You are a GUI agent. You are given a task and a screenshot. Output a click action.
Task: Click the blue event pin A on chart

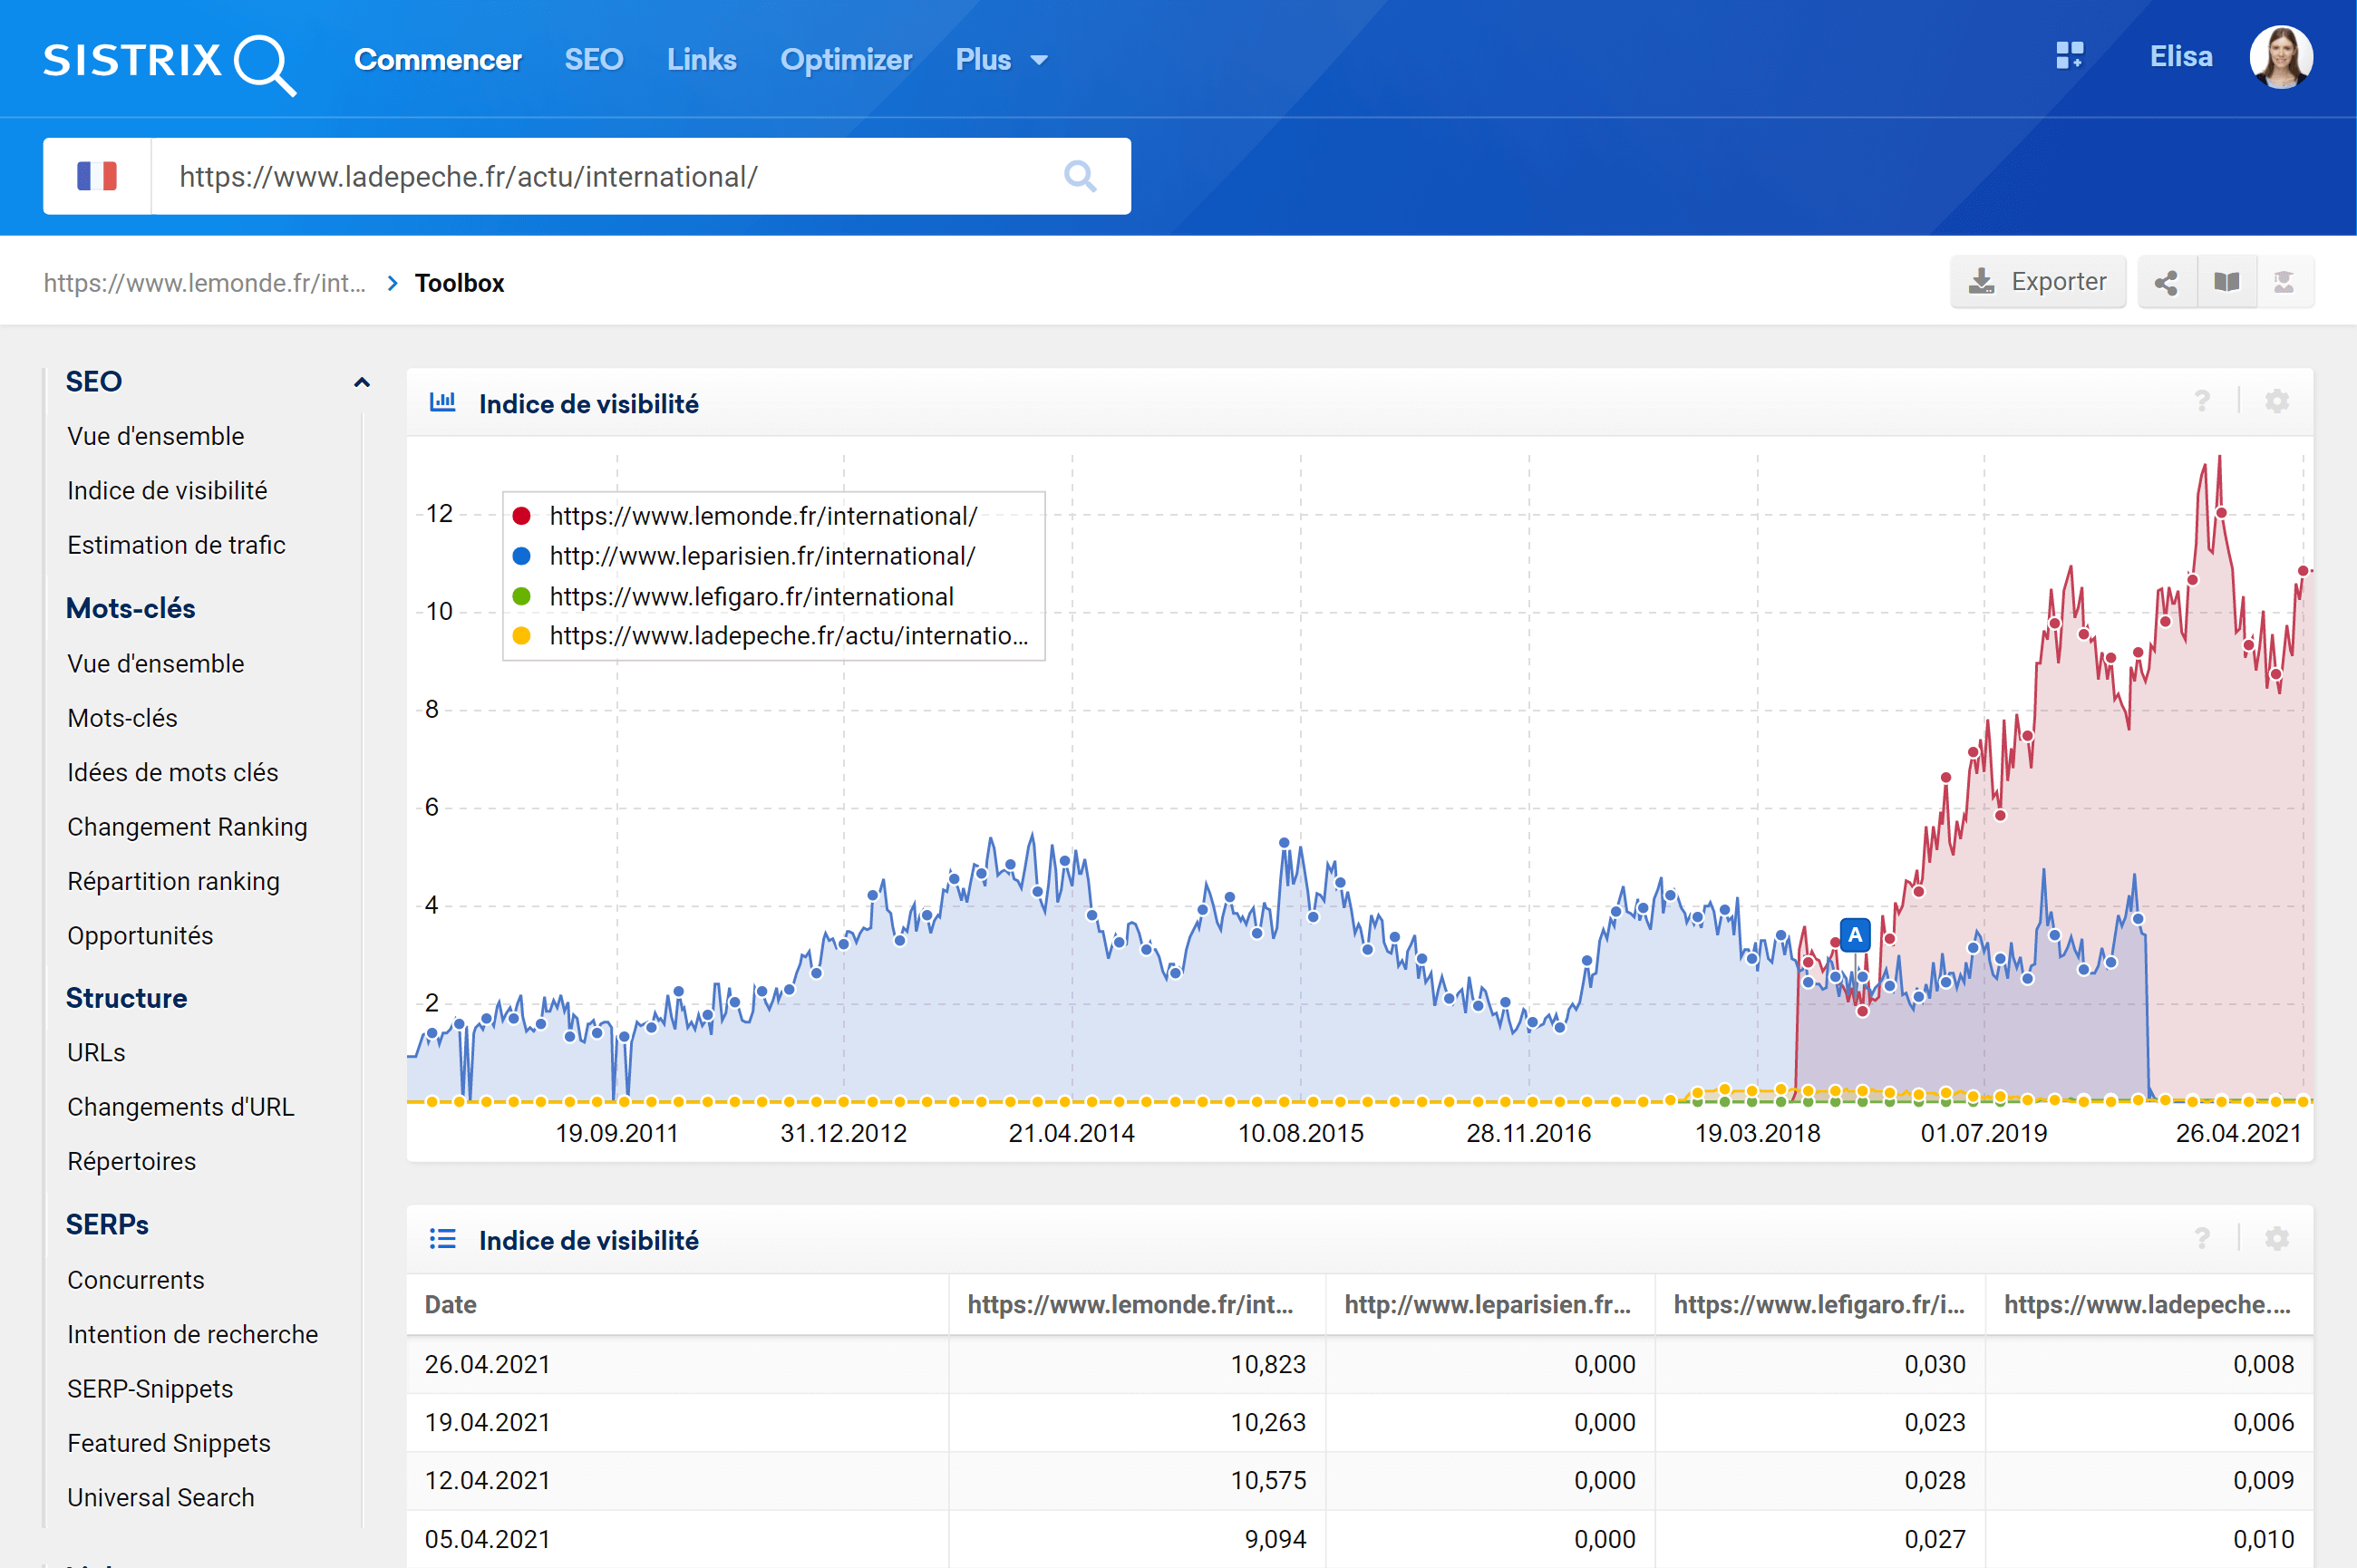tap(1855, 935)
